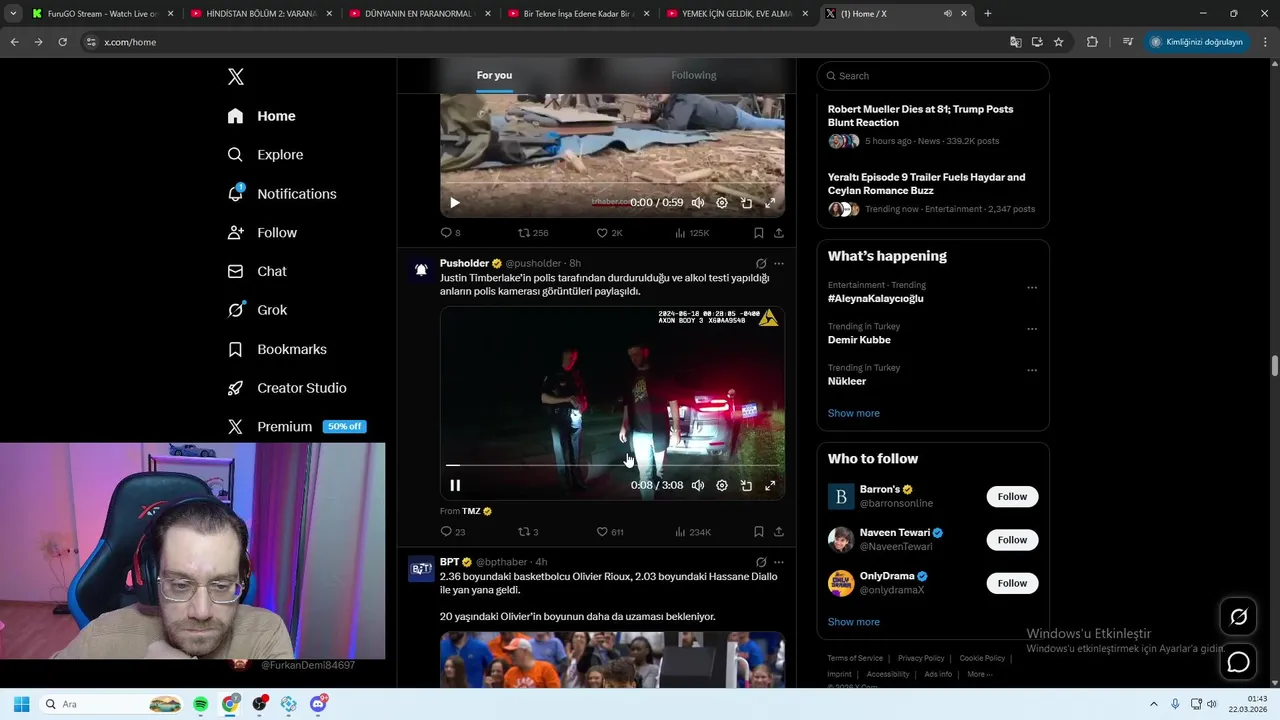This screenshot has height=720, width=1280.
Task: Open Windows Start menu
Action: (x=21, y=704)
